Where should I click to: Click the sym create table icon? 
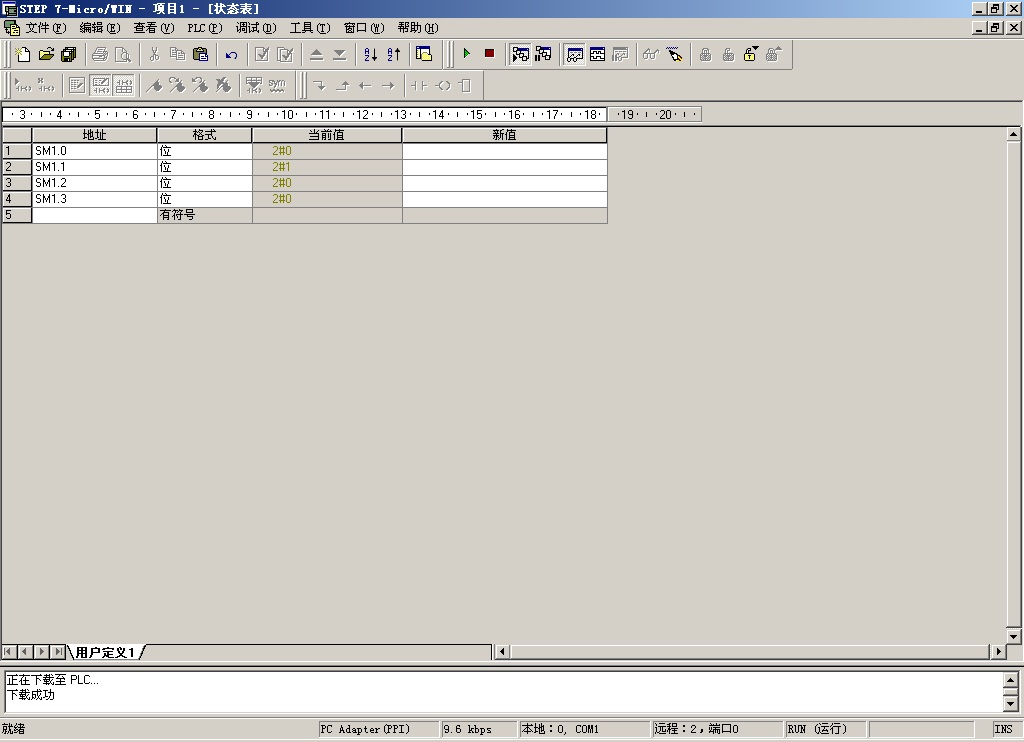click(x=277, y=86)
